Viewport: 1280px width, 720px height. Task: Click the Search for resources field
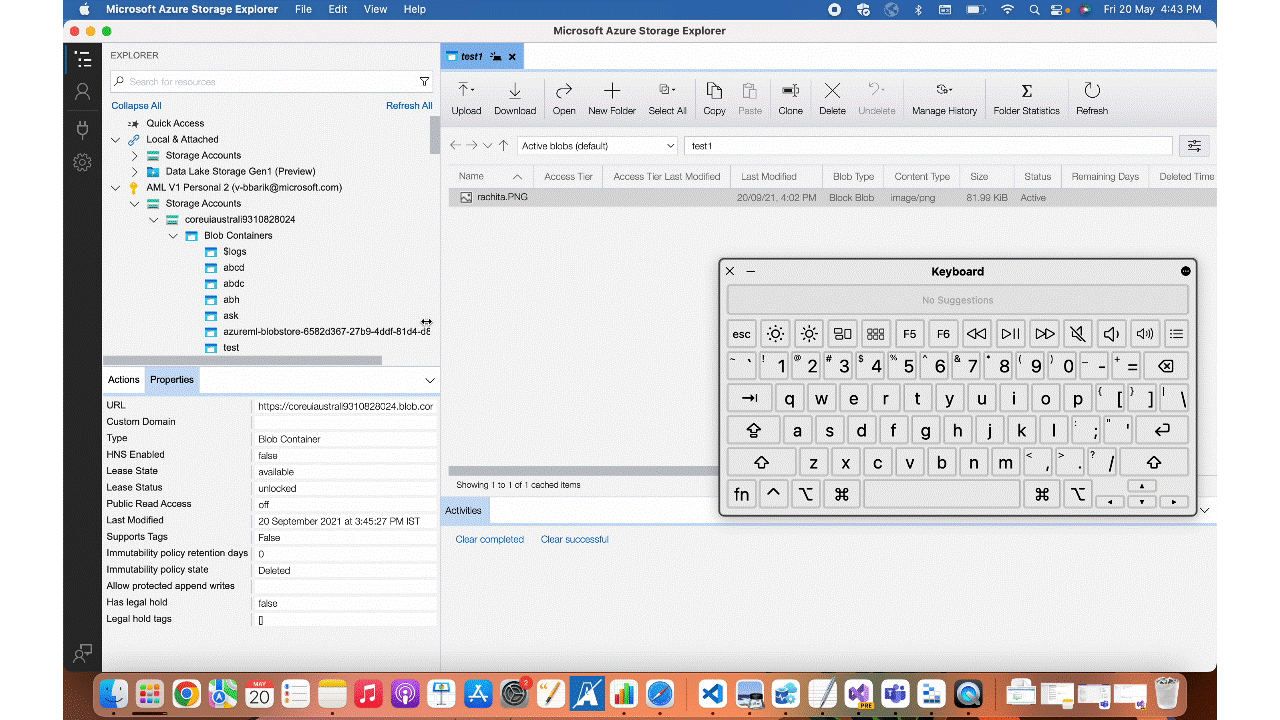coord(271,81)
